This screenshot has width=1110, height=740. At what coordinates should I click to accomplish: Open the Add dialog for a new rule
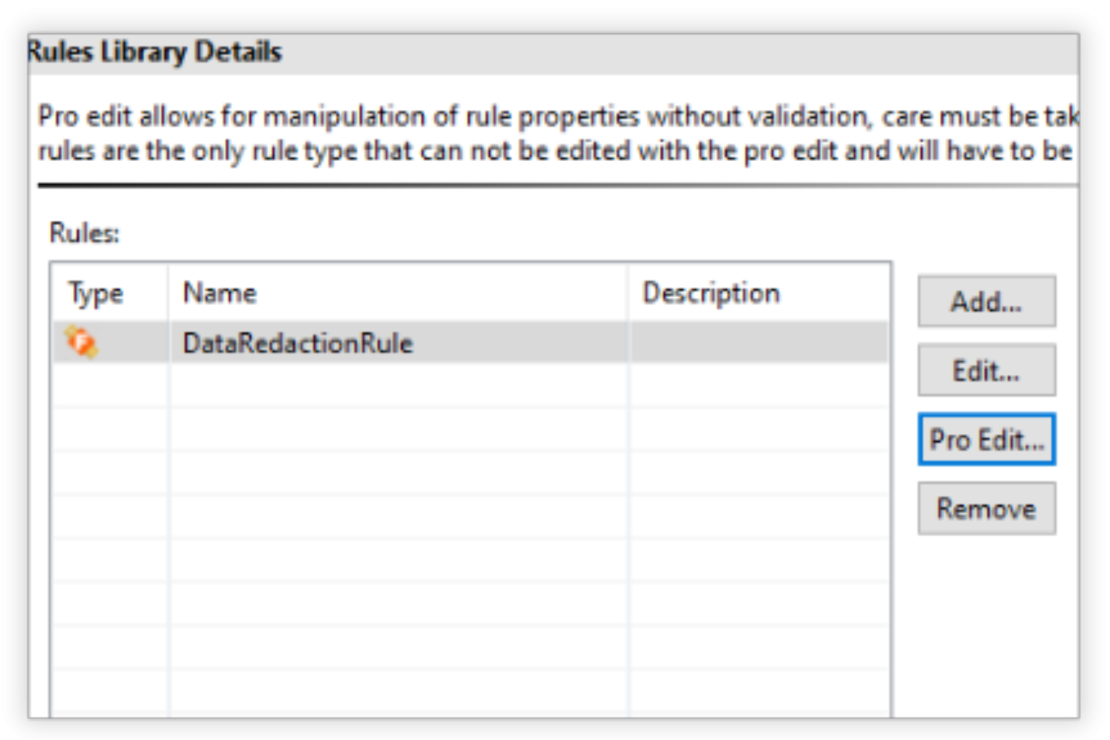tap(985, 301)
